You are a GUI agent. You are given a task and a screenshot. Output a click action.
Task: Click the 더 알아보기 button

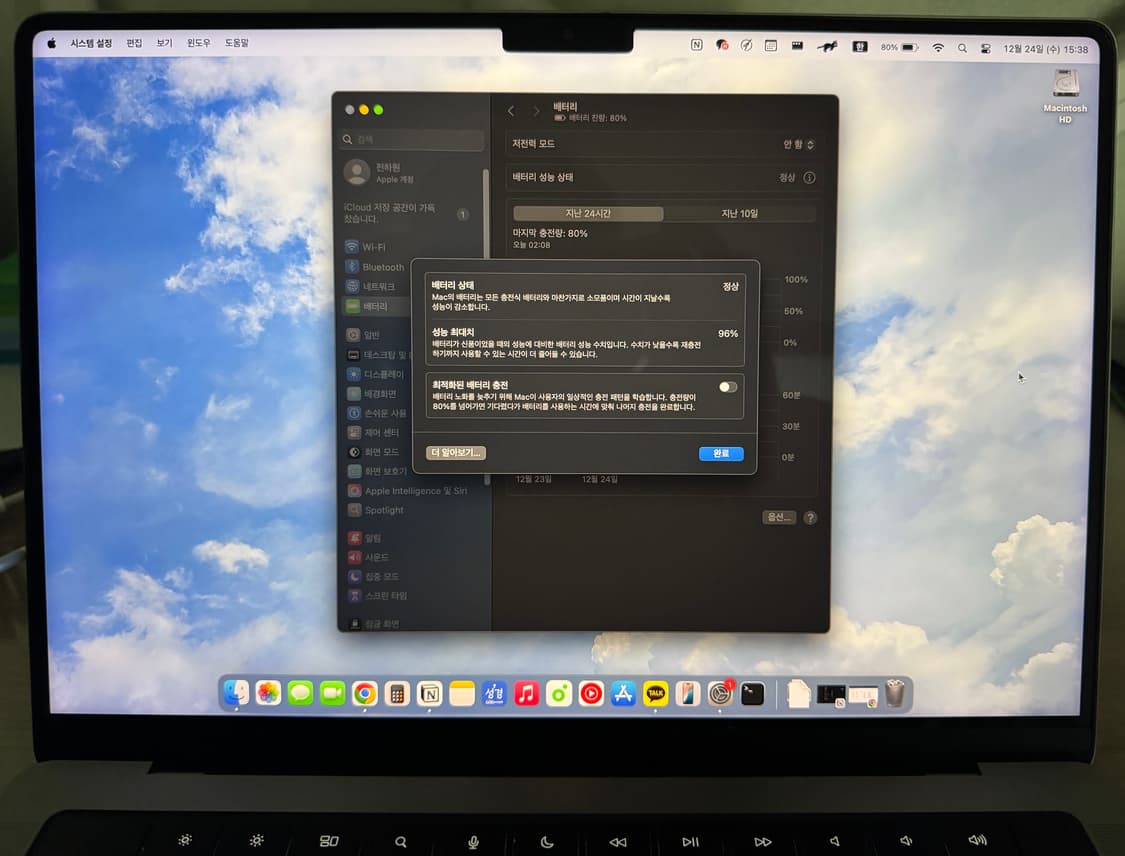click(456, 452)
